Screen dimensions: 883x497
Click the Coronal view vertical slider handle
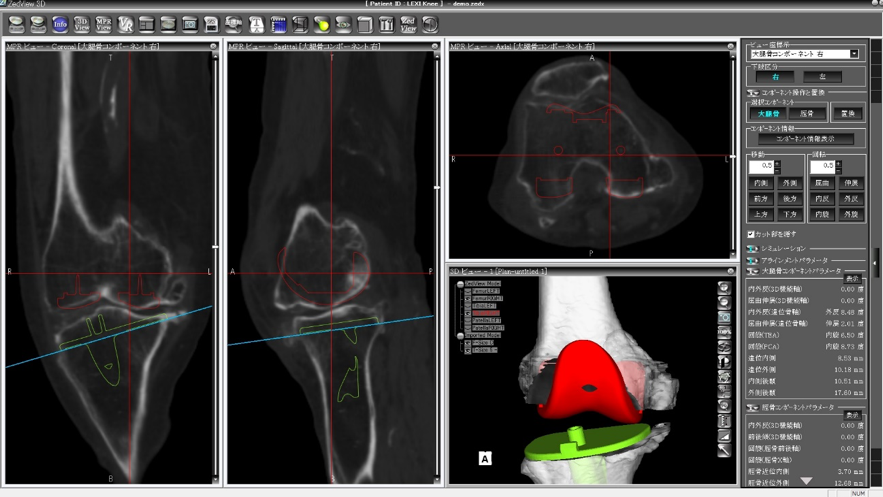click(x=215, y=247)
